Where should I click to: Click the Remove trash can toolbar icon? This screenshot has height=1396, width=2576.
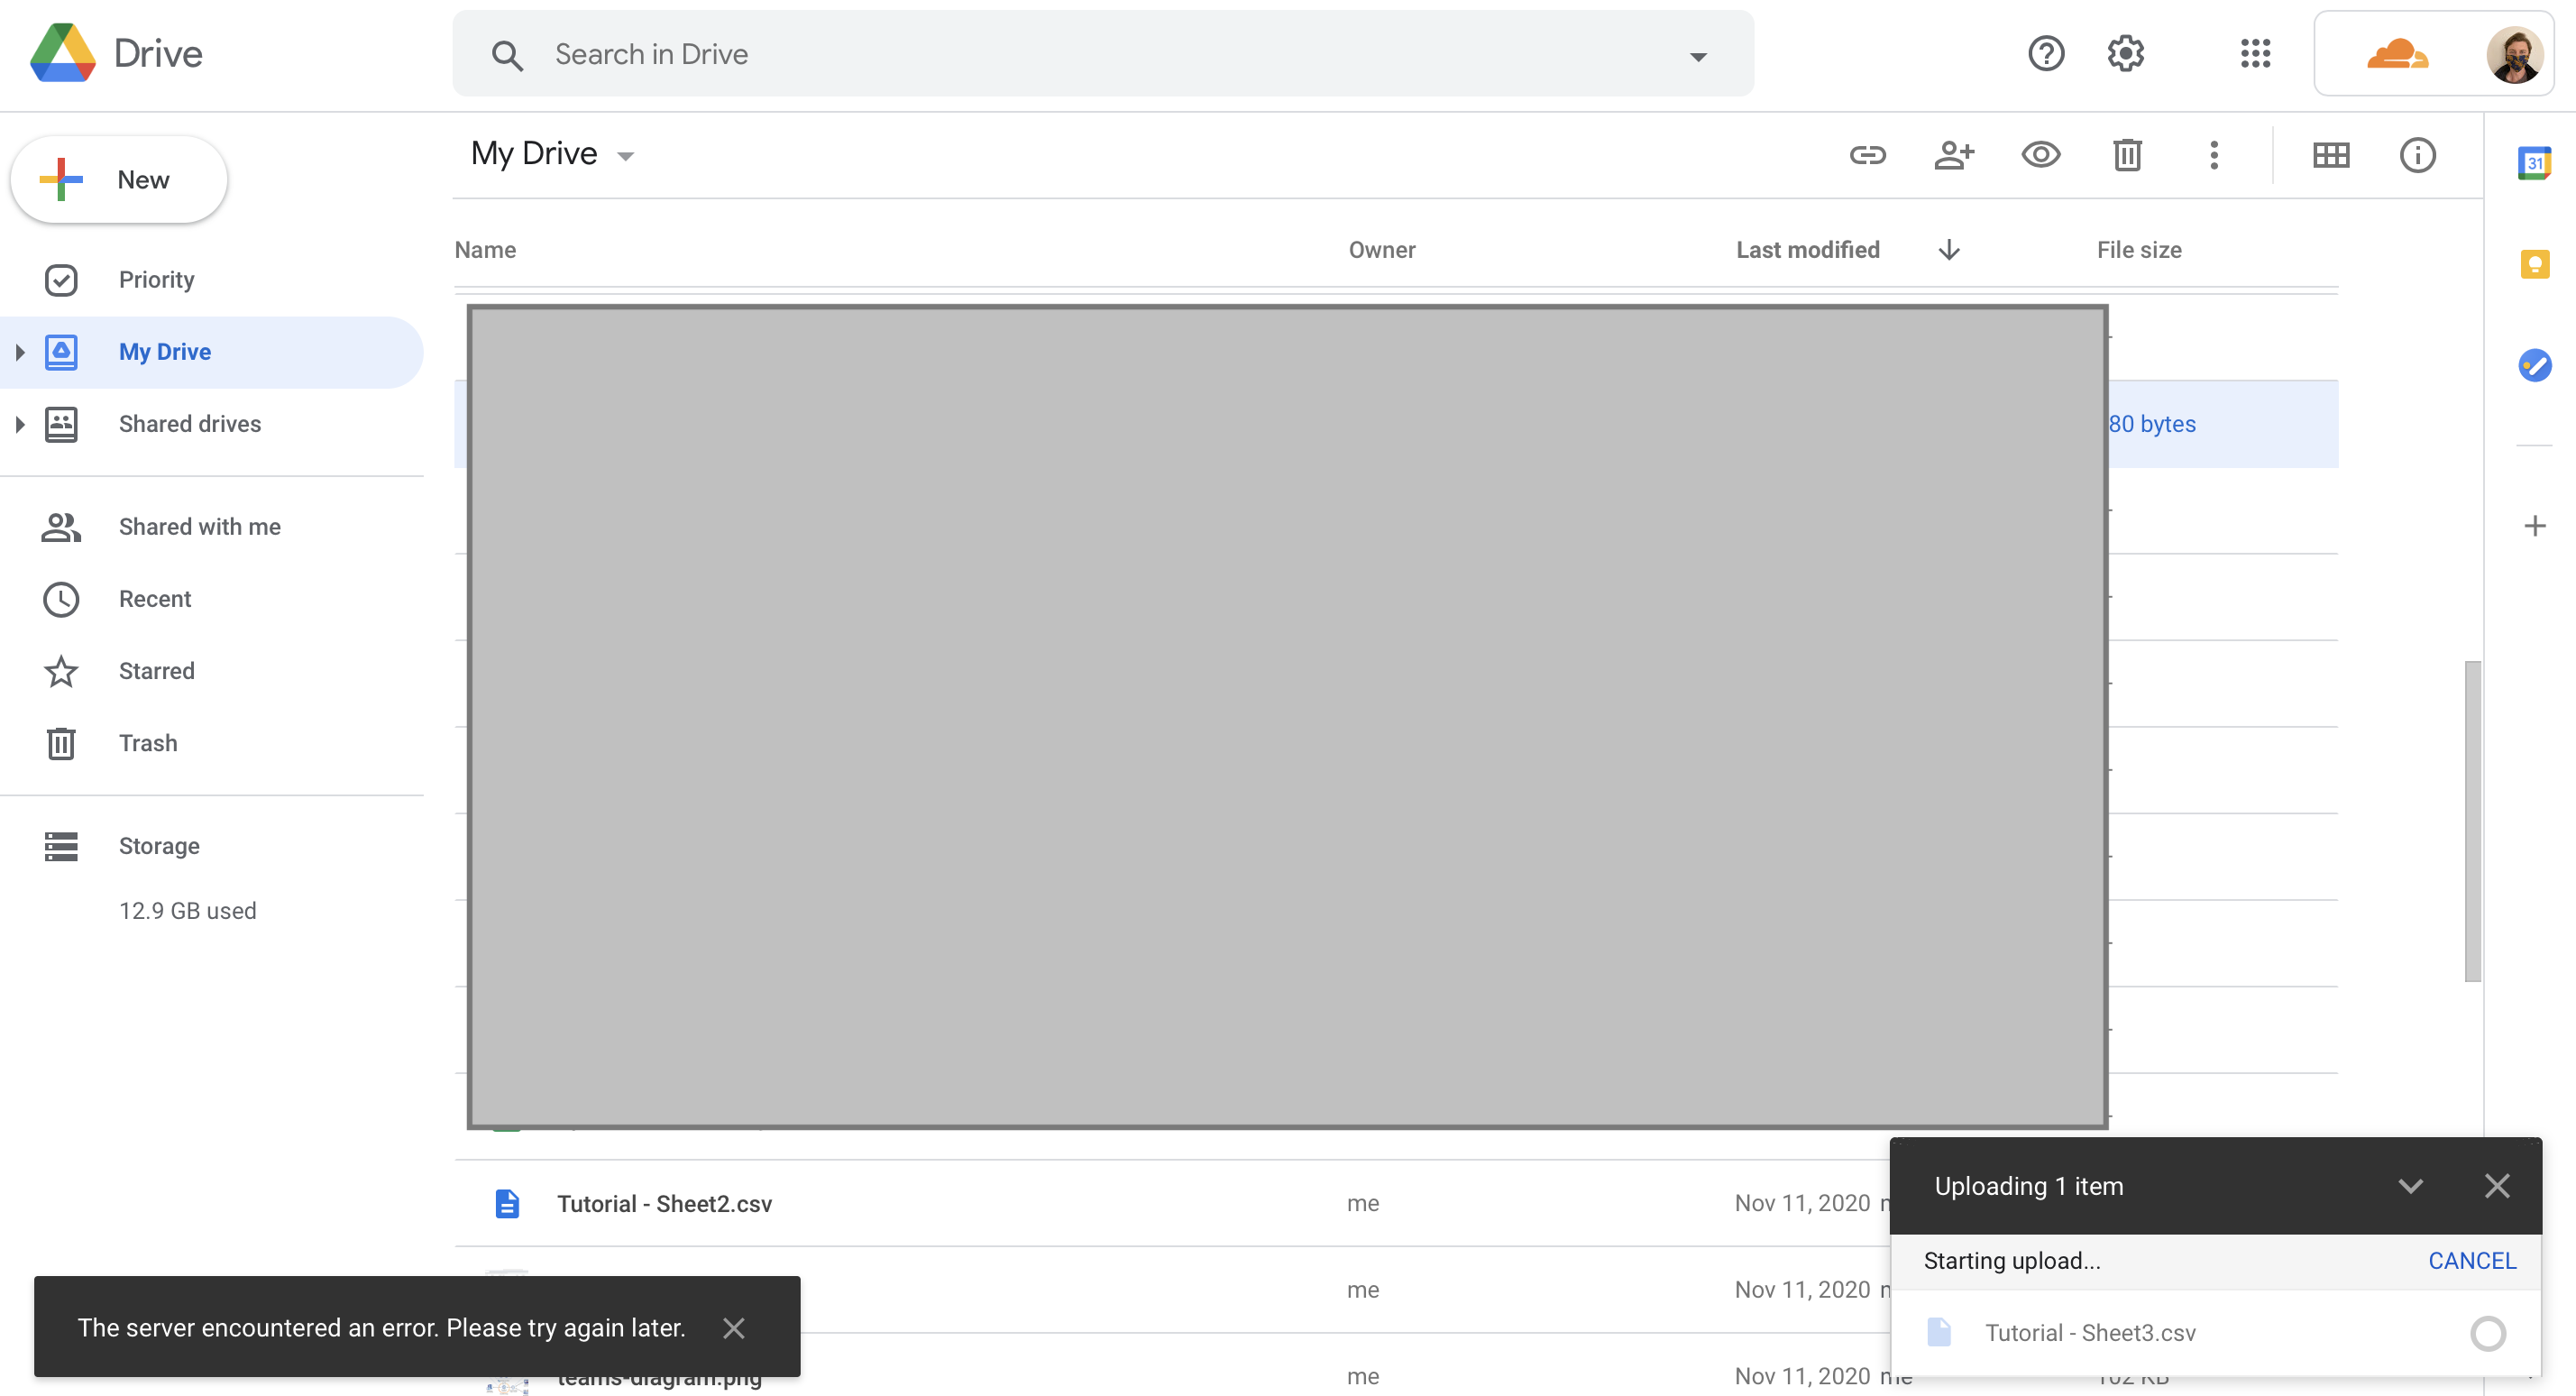[x=2127, y=155]
